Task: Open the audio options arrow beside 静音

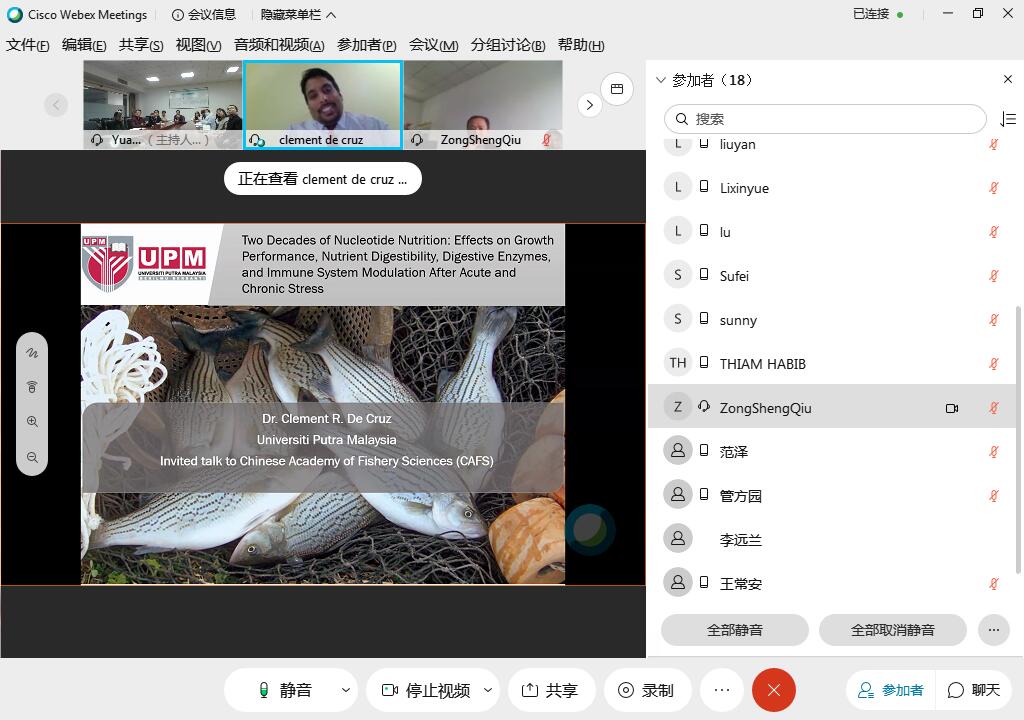Action: [346, 690]
